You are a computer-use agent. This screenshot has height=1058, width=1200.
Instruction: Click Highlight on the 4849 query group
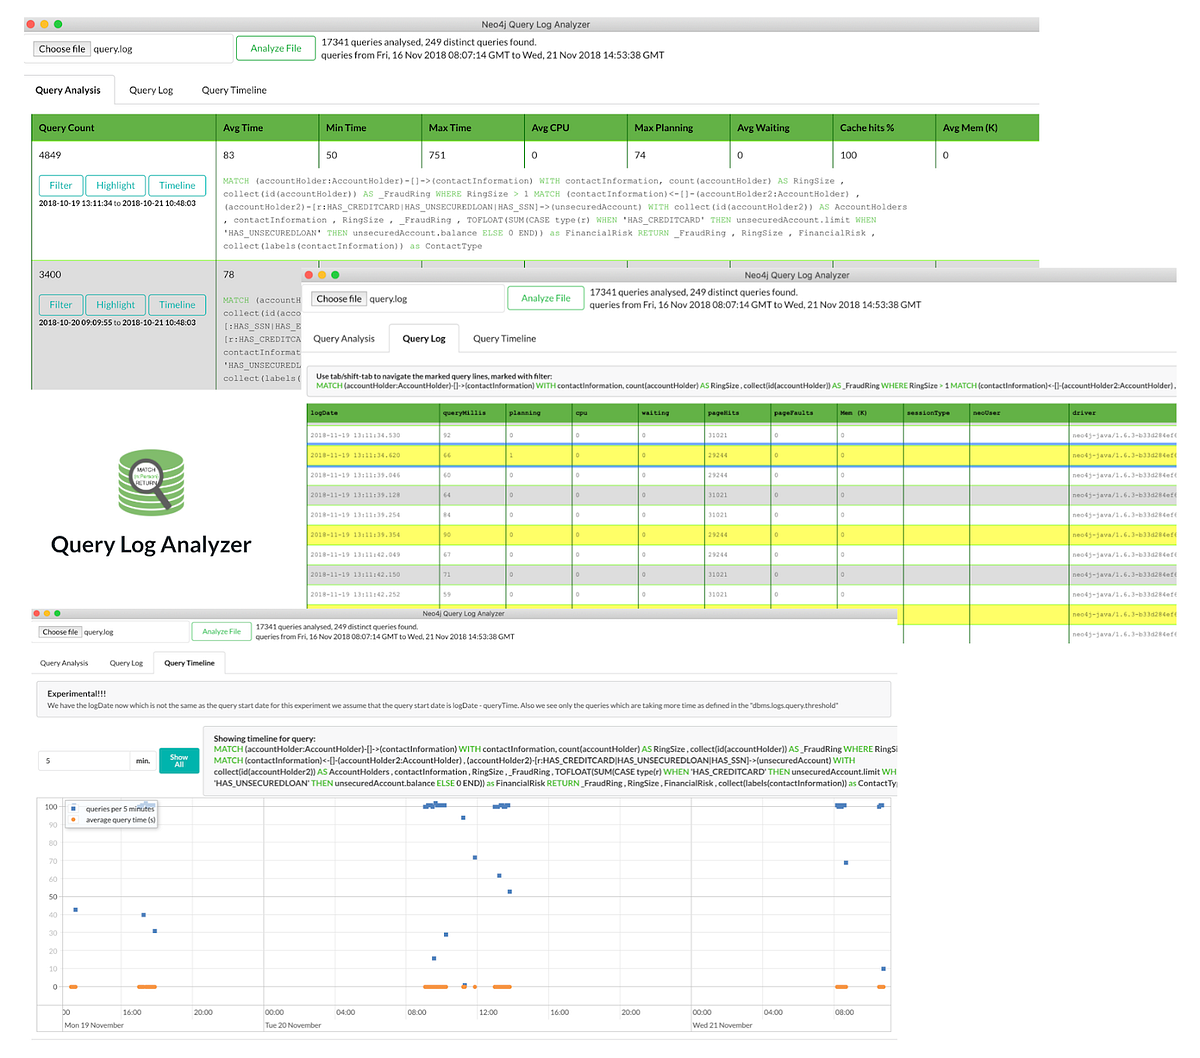(x=114, y=185)
